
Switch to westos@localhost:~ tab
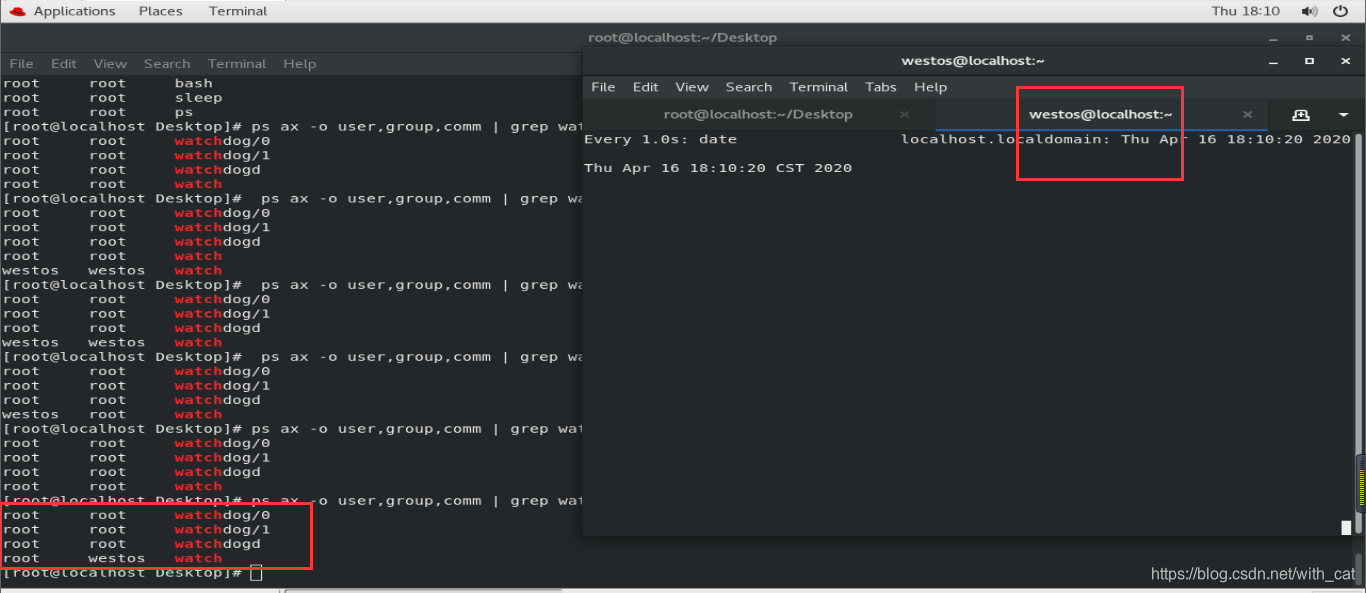pyautogui.click(x=1100, y=114)
